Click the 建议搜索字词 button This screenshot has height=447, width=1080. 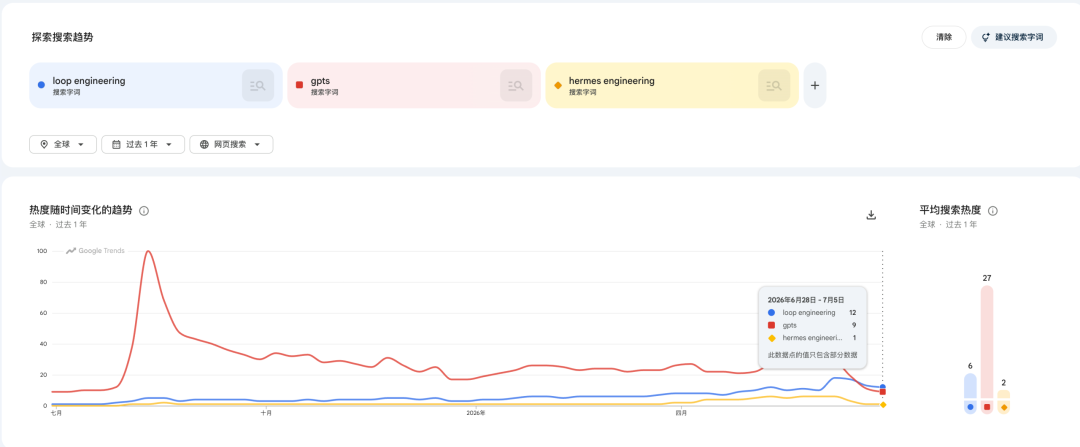1014,37
